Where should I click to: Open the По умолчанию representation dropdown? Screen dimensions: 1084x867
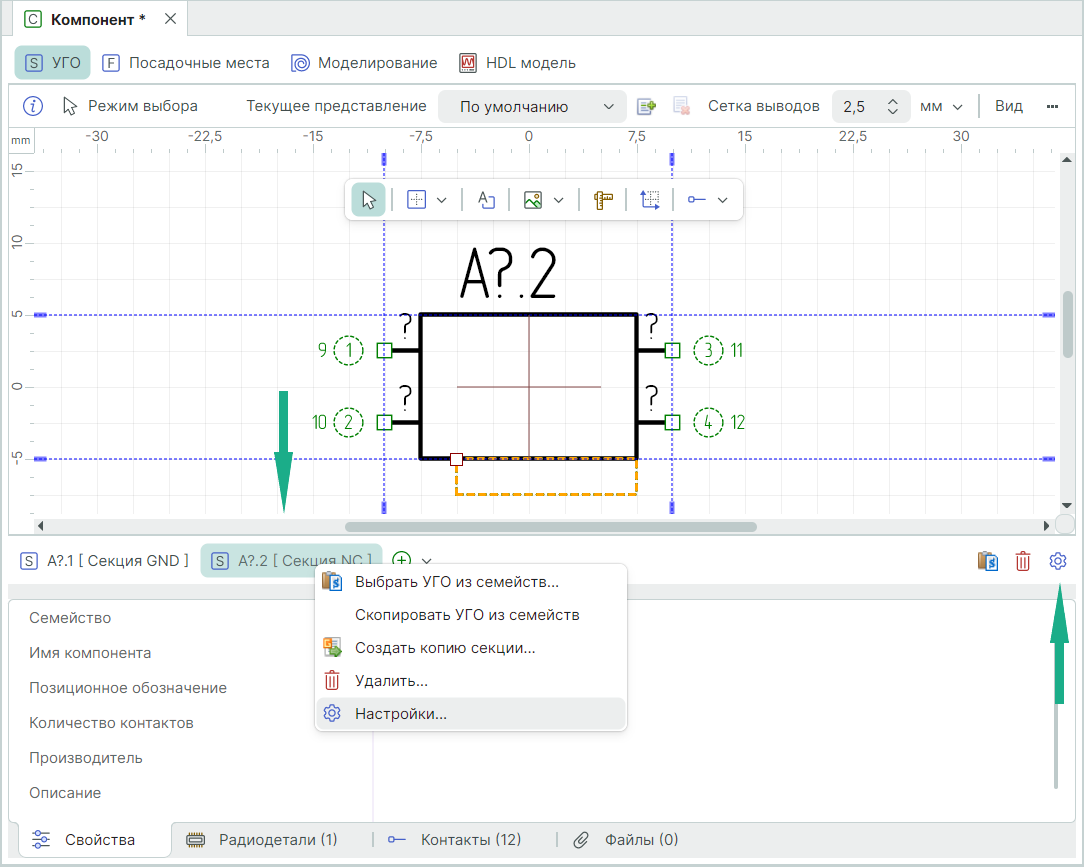click(537, 107)
